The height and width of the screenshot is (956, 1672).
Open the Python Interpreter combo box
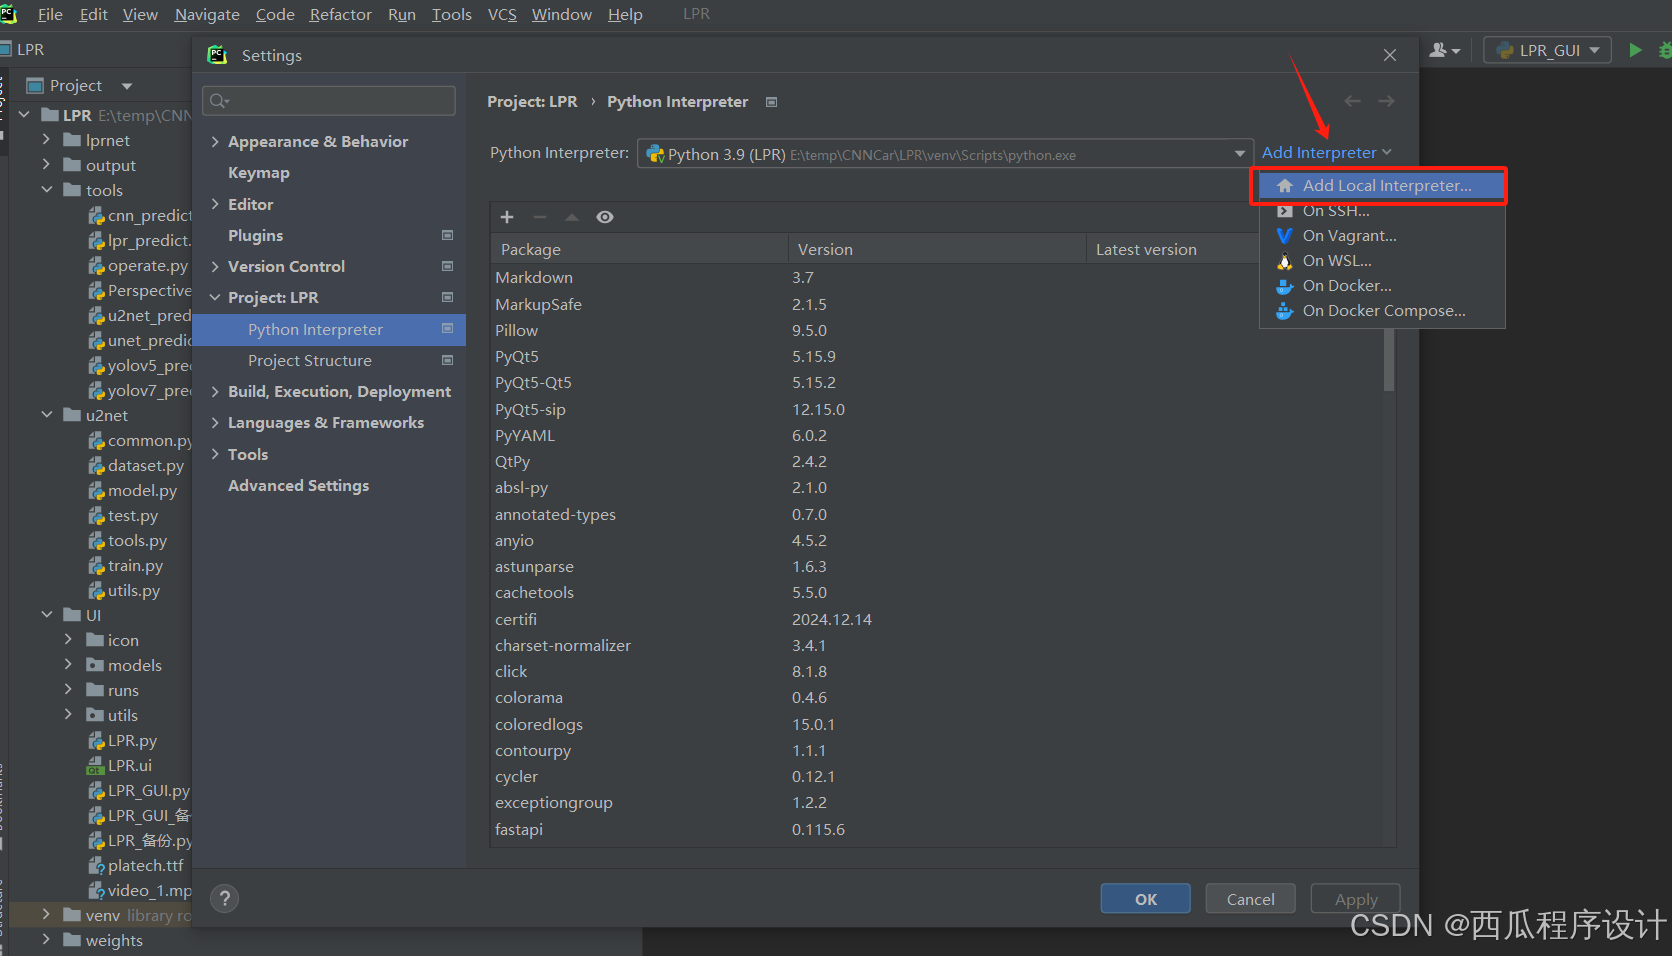[x=945, y=154]
